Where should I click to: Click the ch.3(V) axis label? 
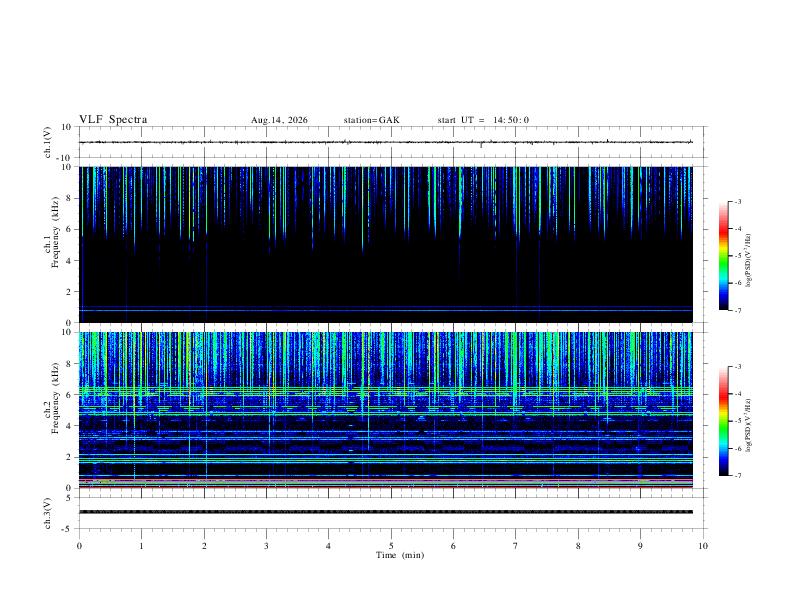(48, 513)
